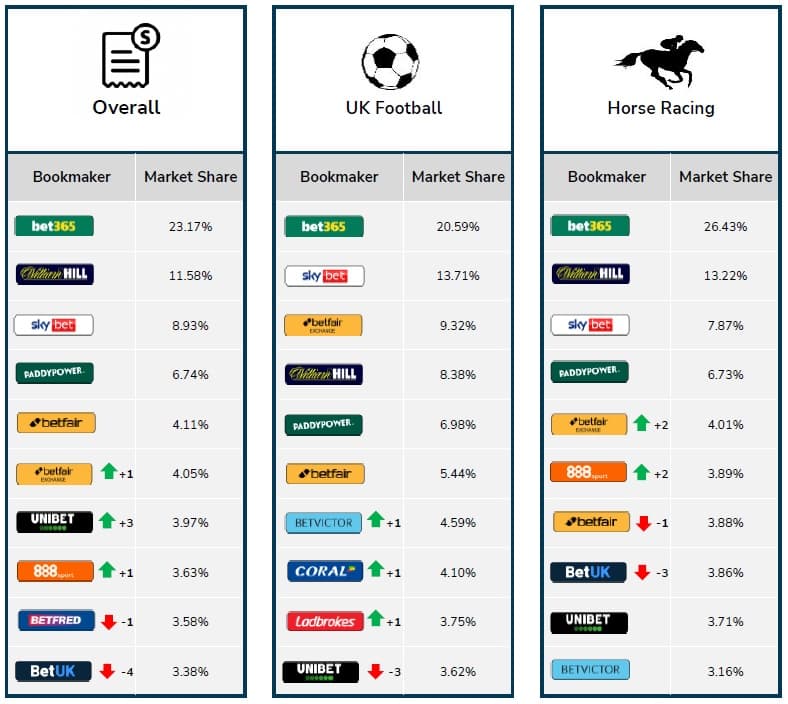Click Coral logo in UK Football table

[325, 571]
